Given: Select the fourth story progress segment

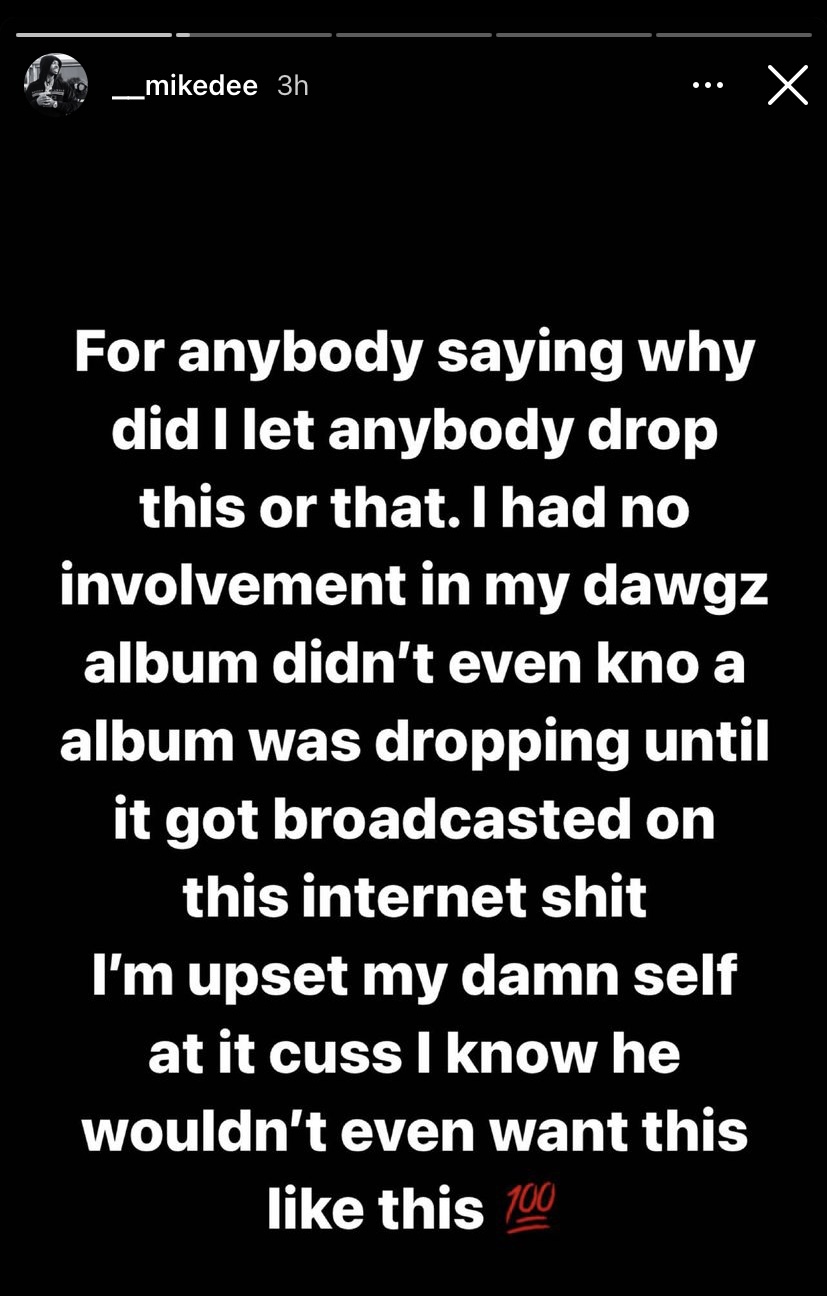Looking at the screenshot, I should point(574,35).
